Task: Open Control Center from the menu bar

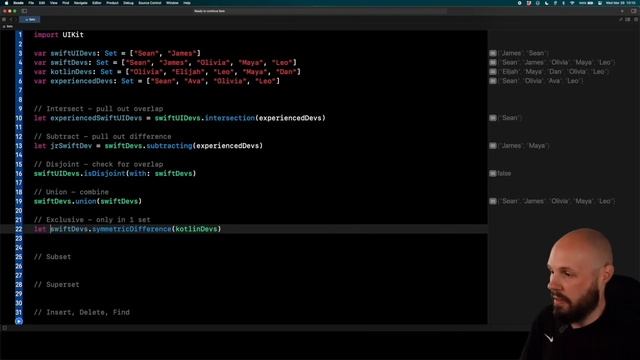Action: point(600,3)
